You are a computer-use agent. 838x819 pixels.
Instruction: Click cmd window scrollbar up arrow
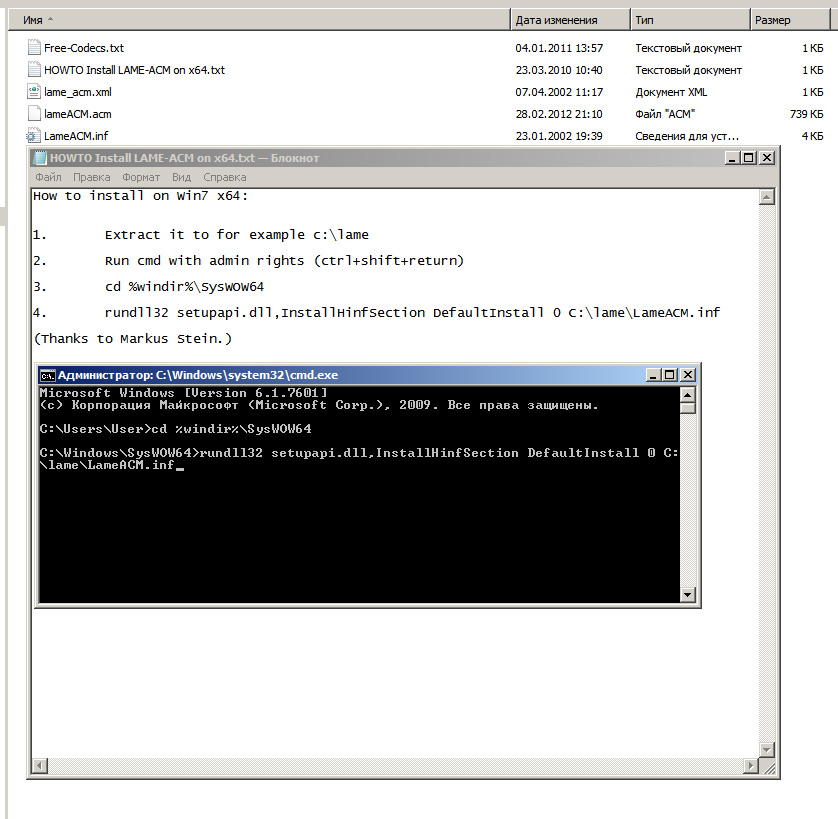(687, 395)
